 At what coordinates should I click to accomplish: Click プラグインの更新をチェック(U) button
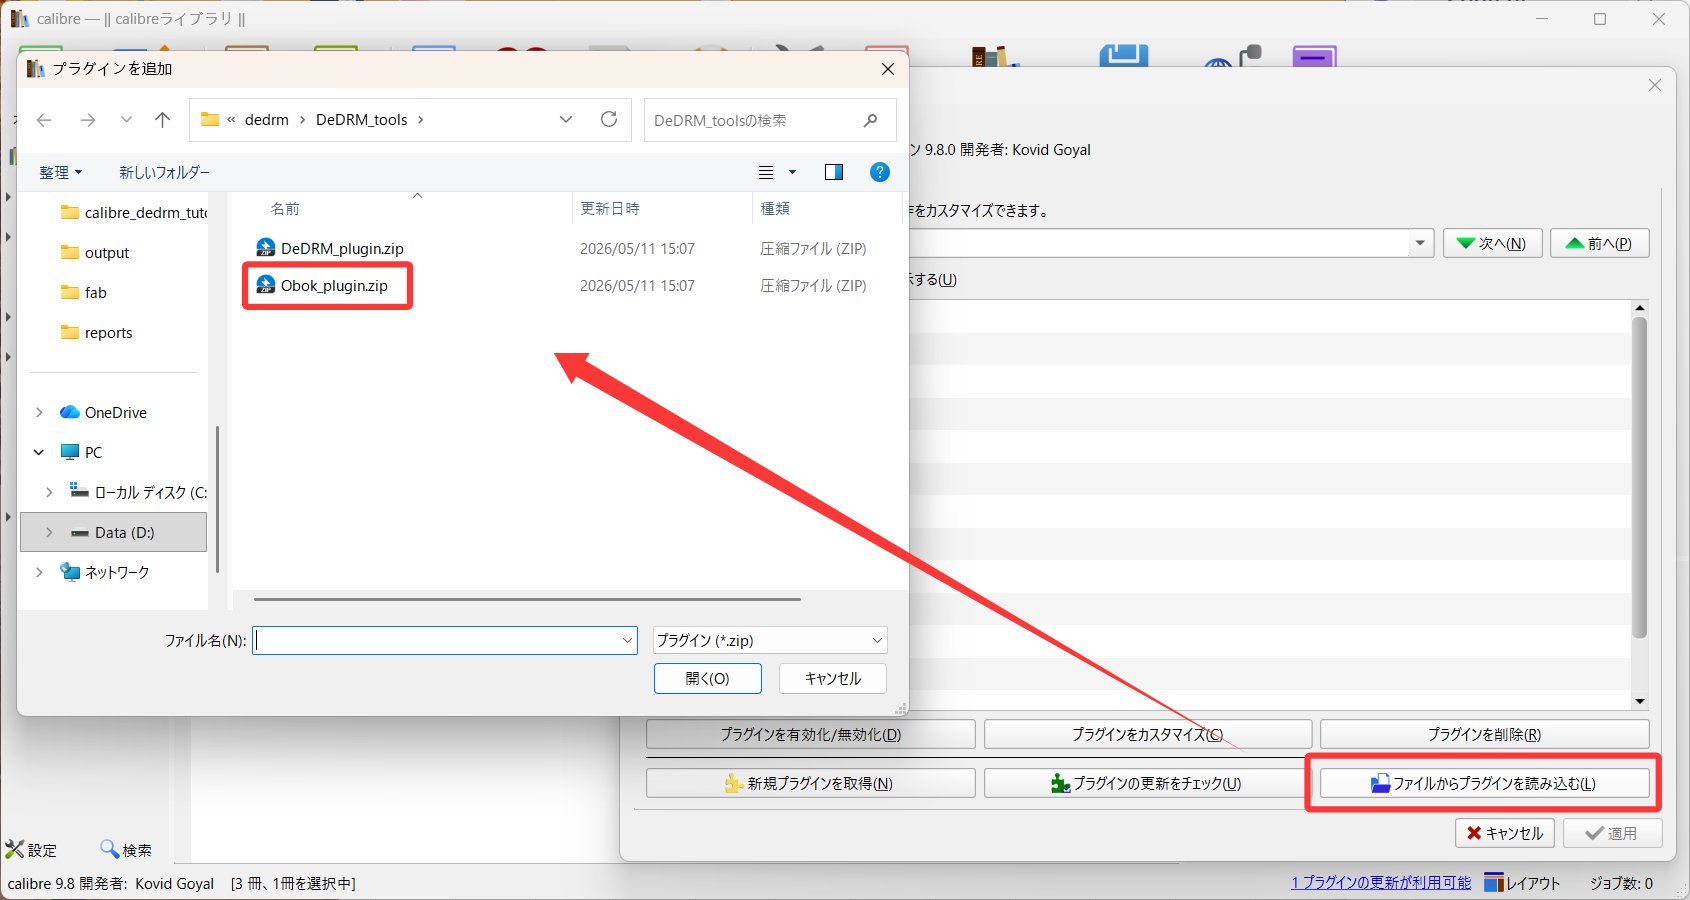(x=1148, y=783)
